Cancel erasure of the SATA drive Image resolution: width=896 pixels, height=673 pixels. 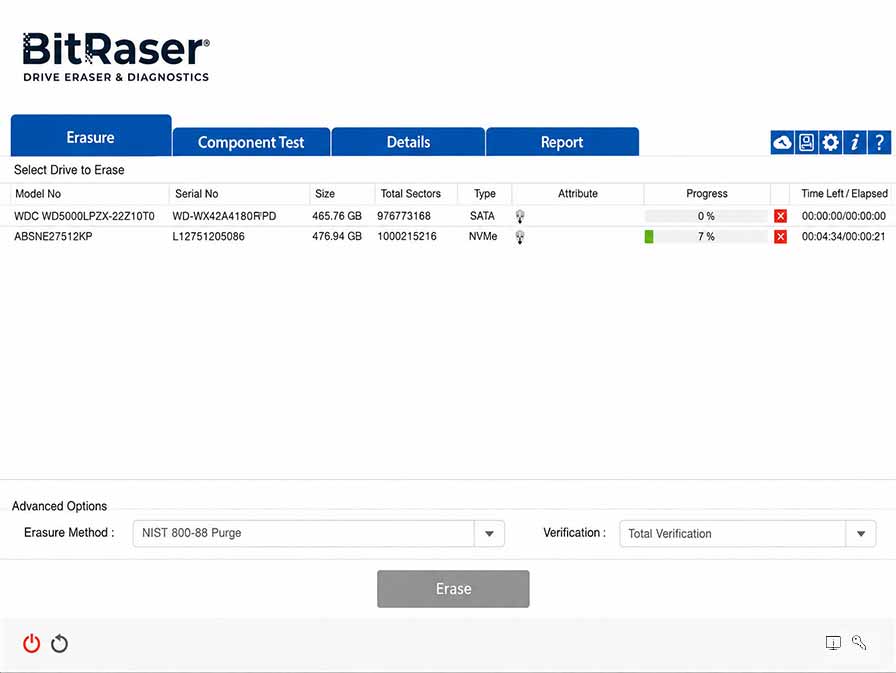pos(781,216)
